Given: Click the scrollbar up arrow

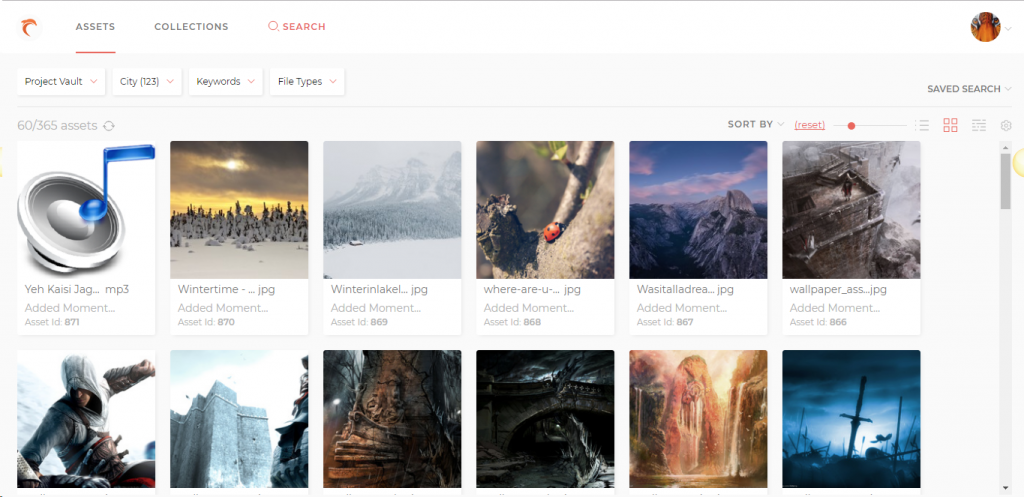Looking at the screenshot, I should tap(1006, 149).
